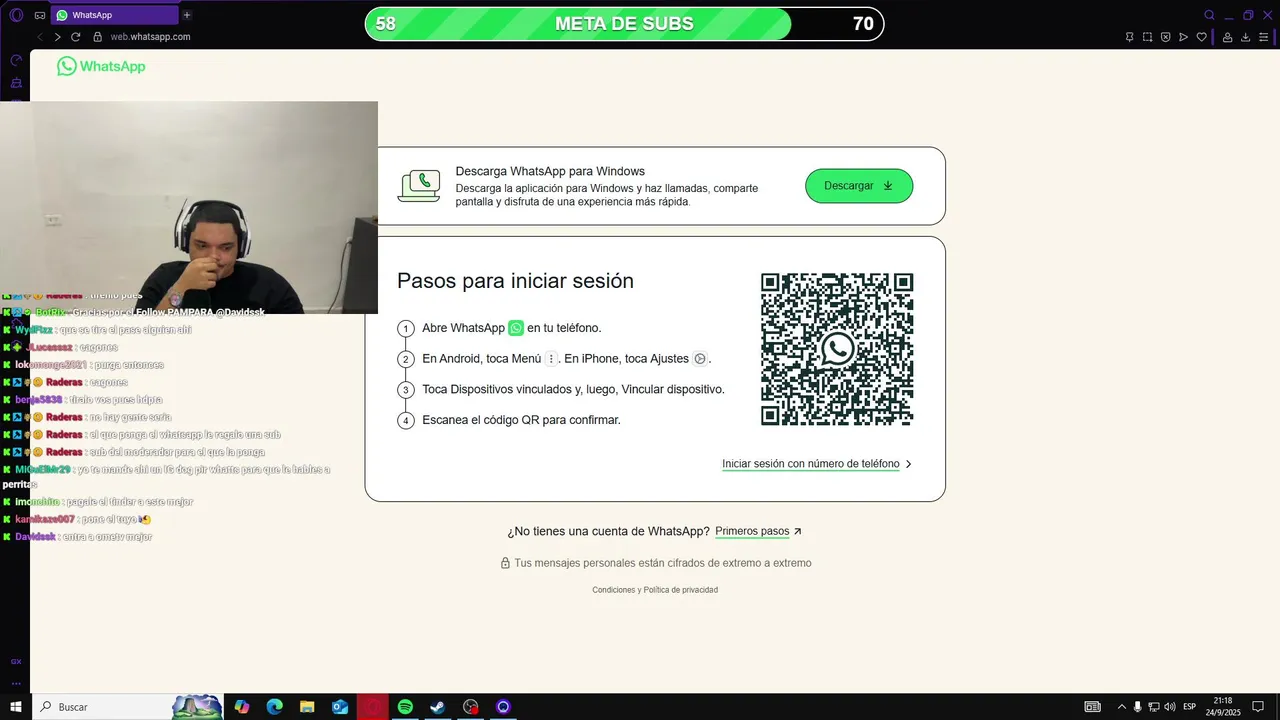The width and height of the screenshot is (1280, 720).
Task: View site security padlock info
Action: pyautogui.click(x=98, y=37)
